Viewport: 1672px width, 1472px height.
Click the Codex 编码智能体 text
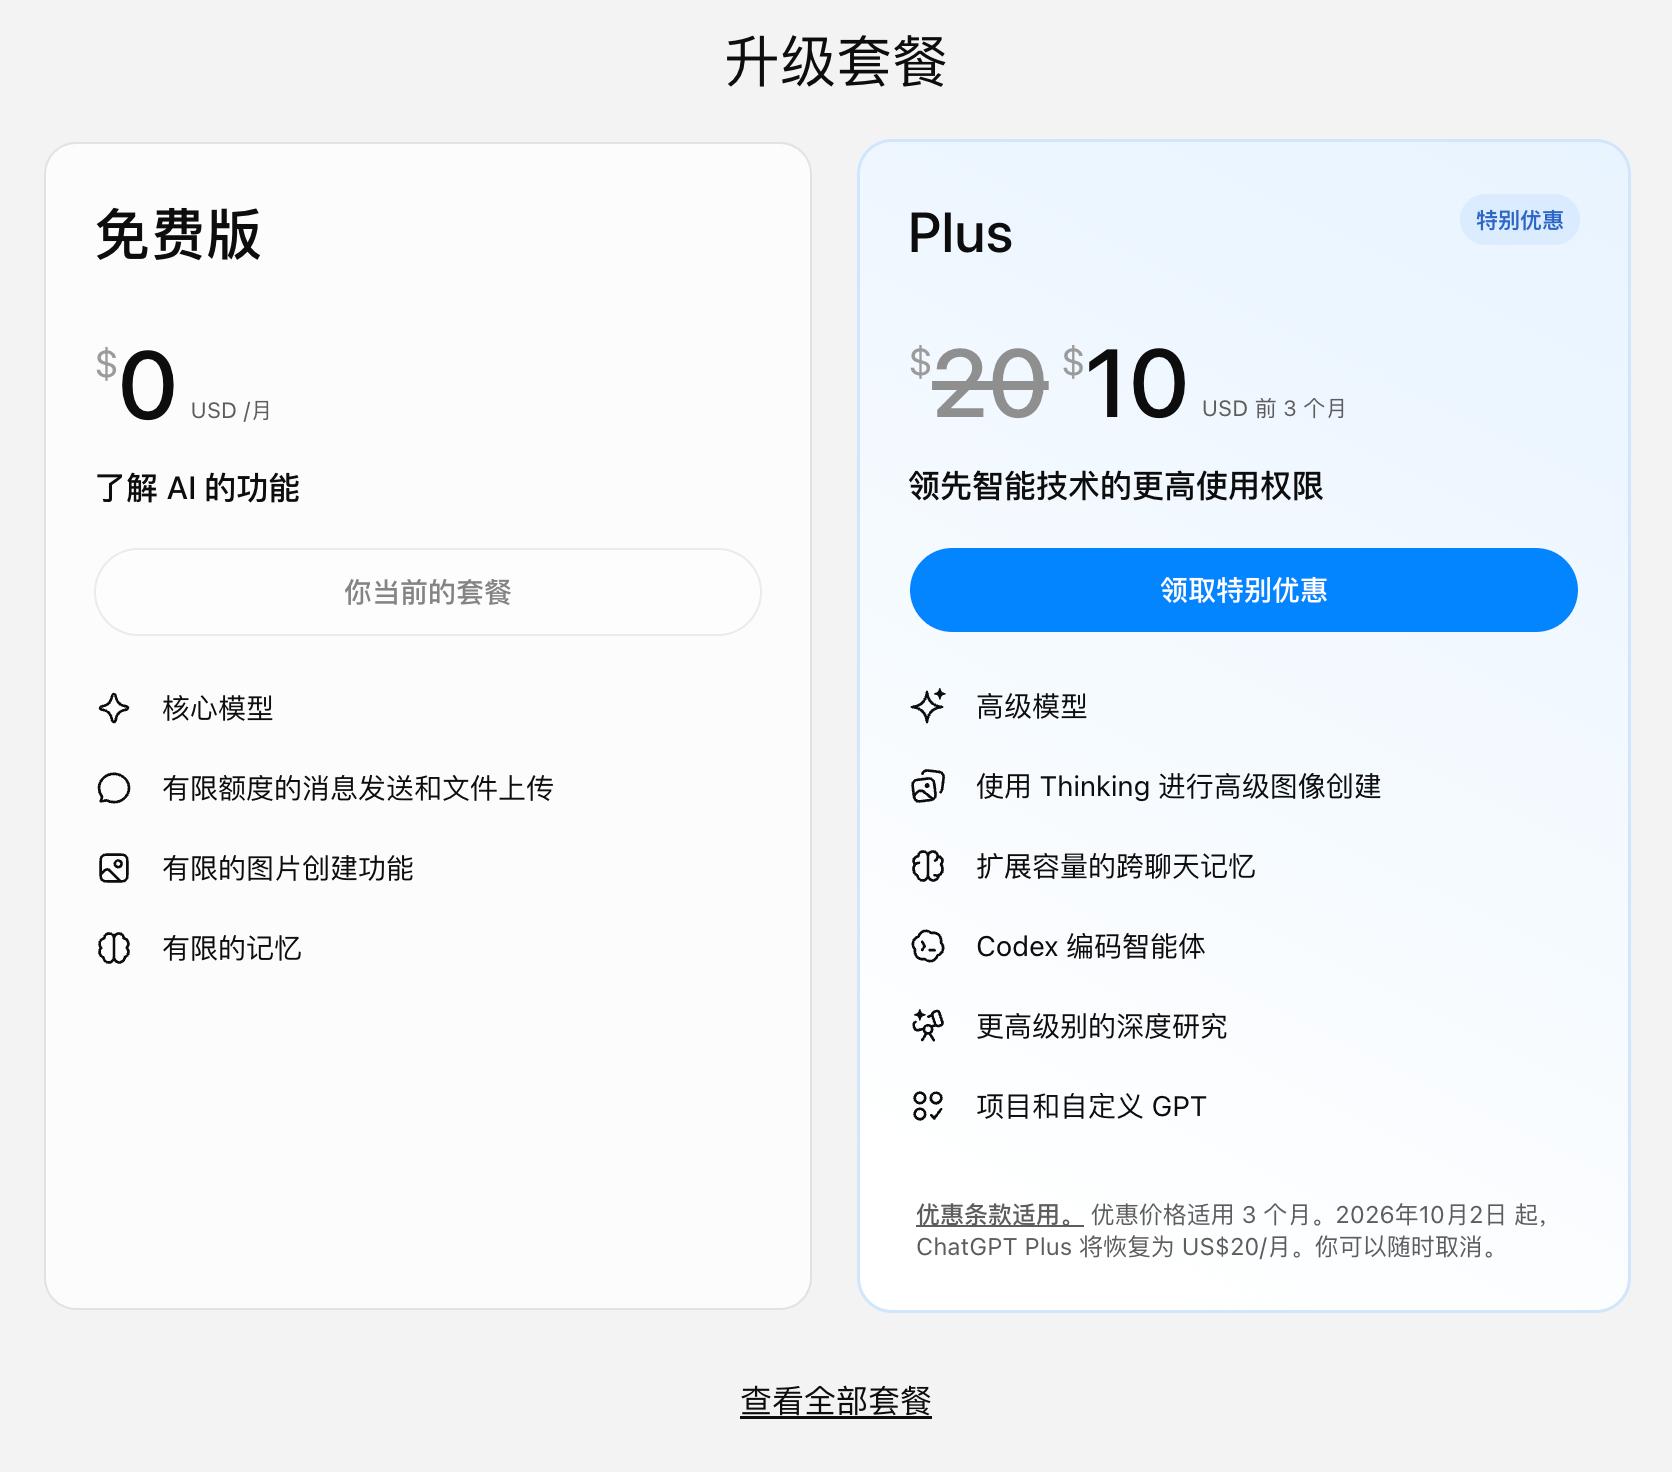(1091, 946)
